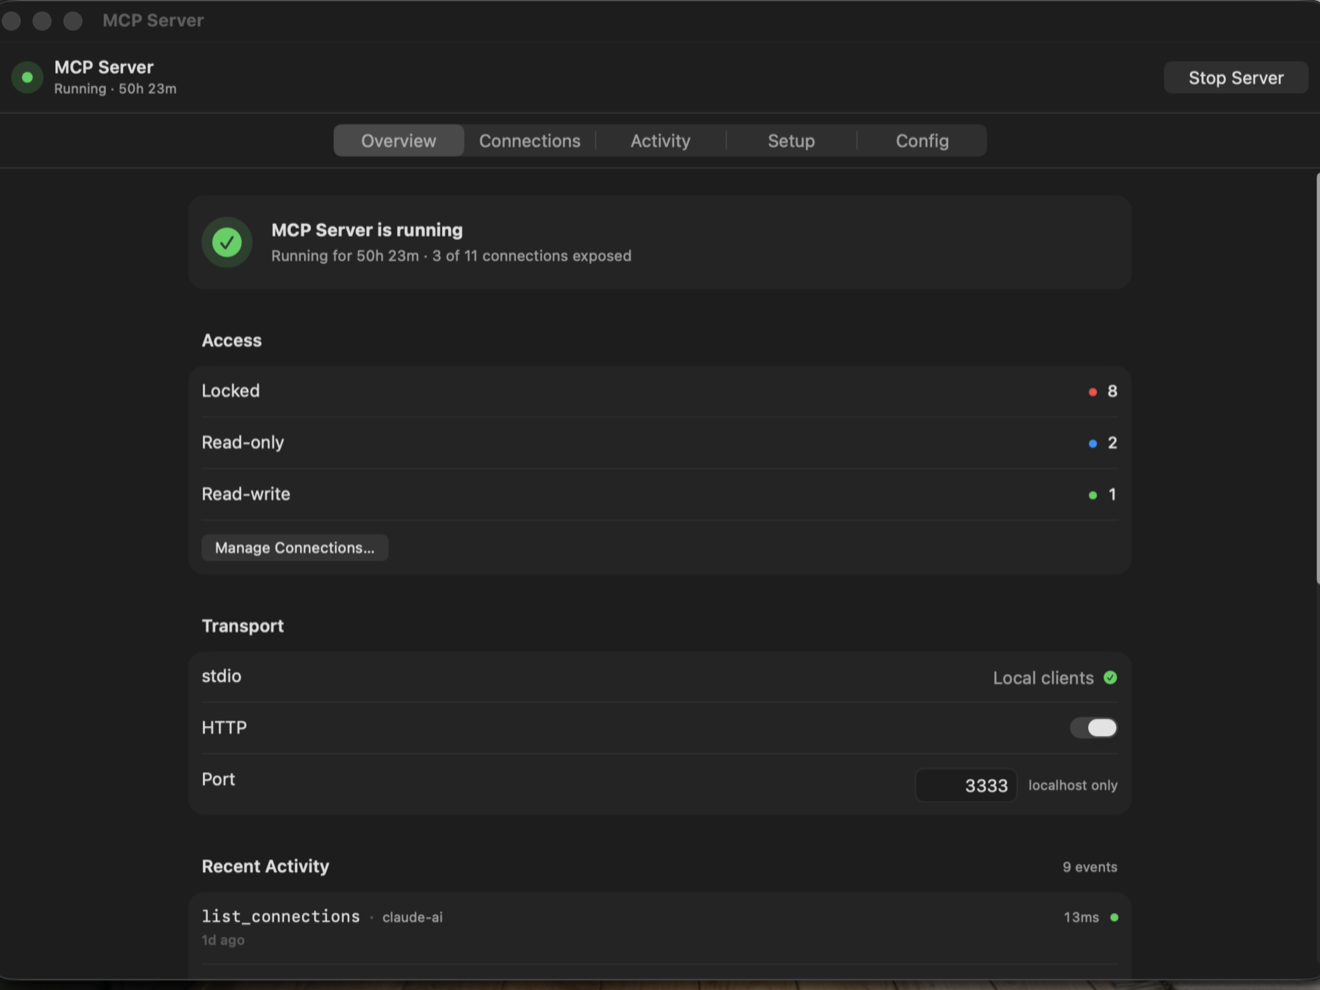Screen dimensions: 1320x990
Task: Switch to the Overview tab
Action: pos(399,141)
